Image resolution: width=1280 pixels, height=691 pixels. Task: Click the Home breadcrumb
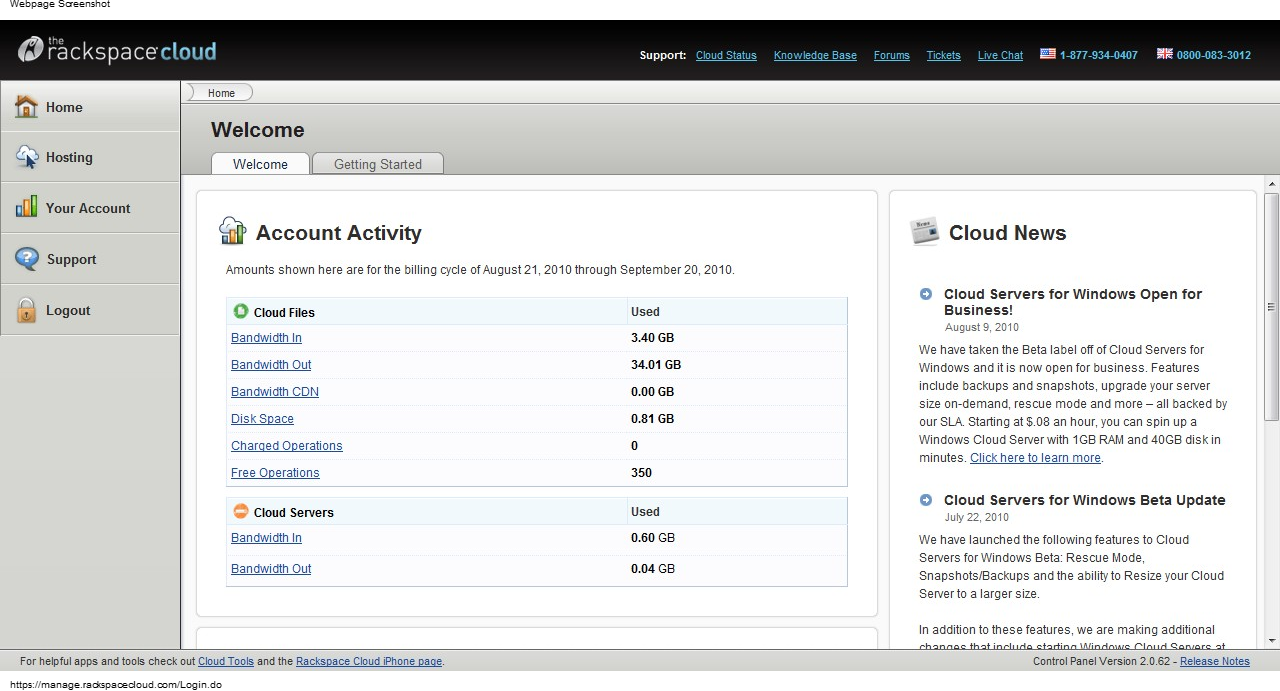pos(221,93)
